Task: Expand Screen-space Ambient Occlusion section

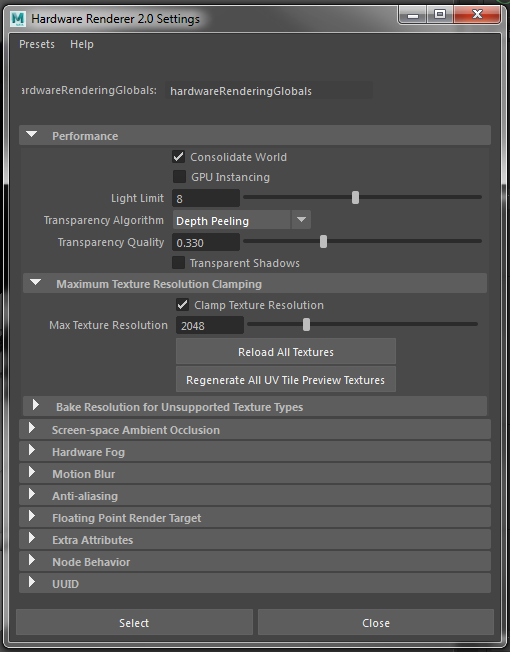Action: click(x=255, y=430)
